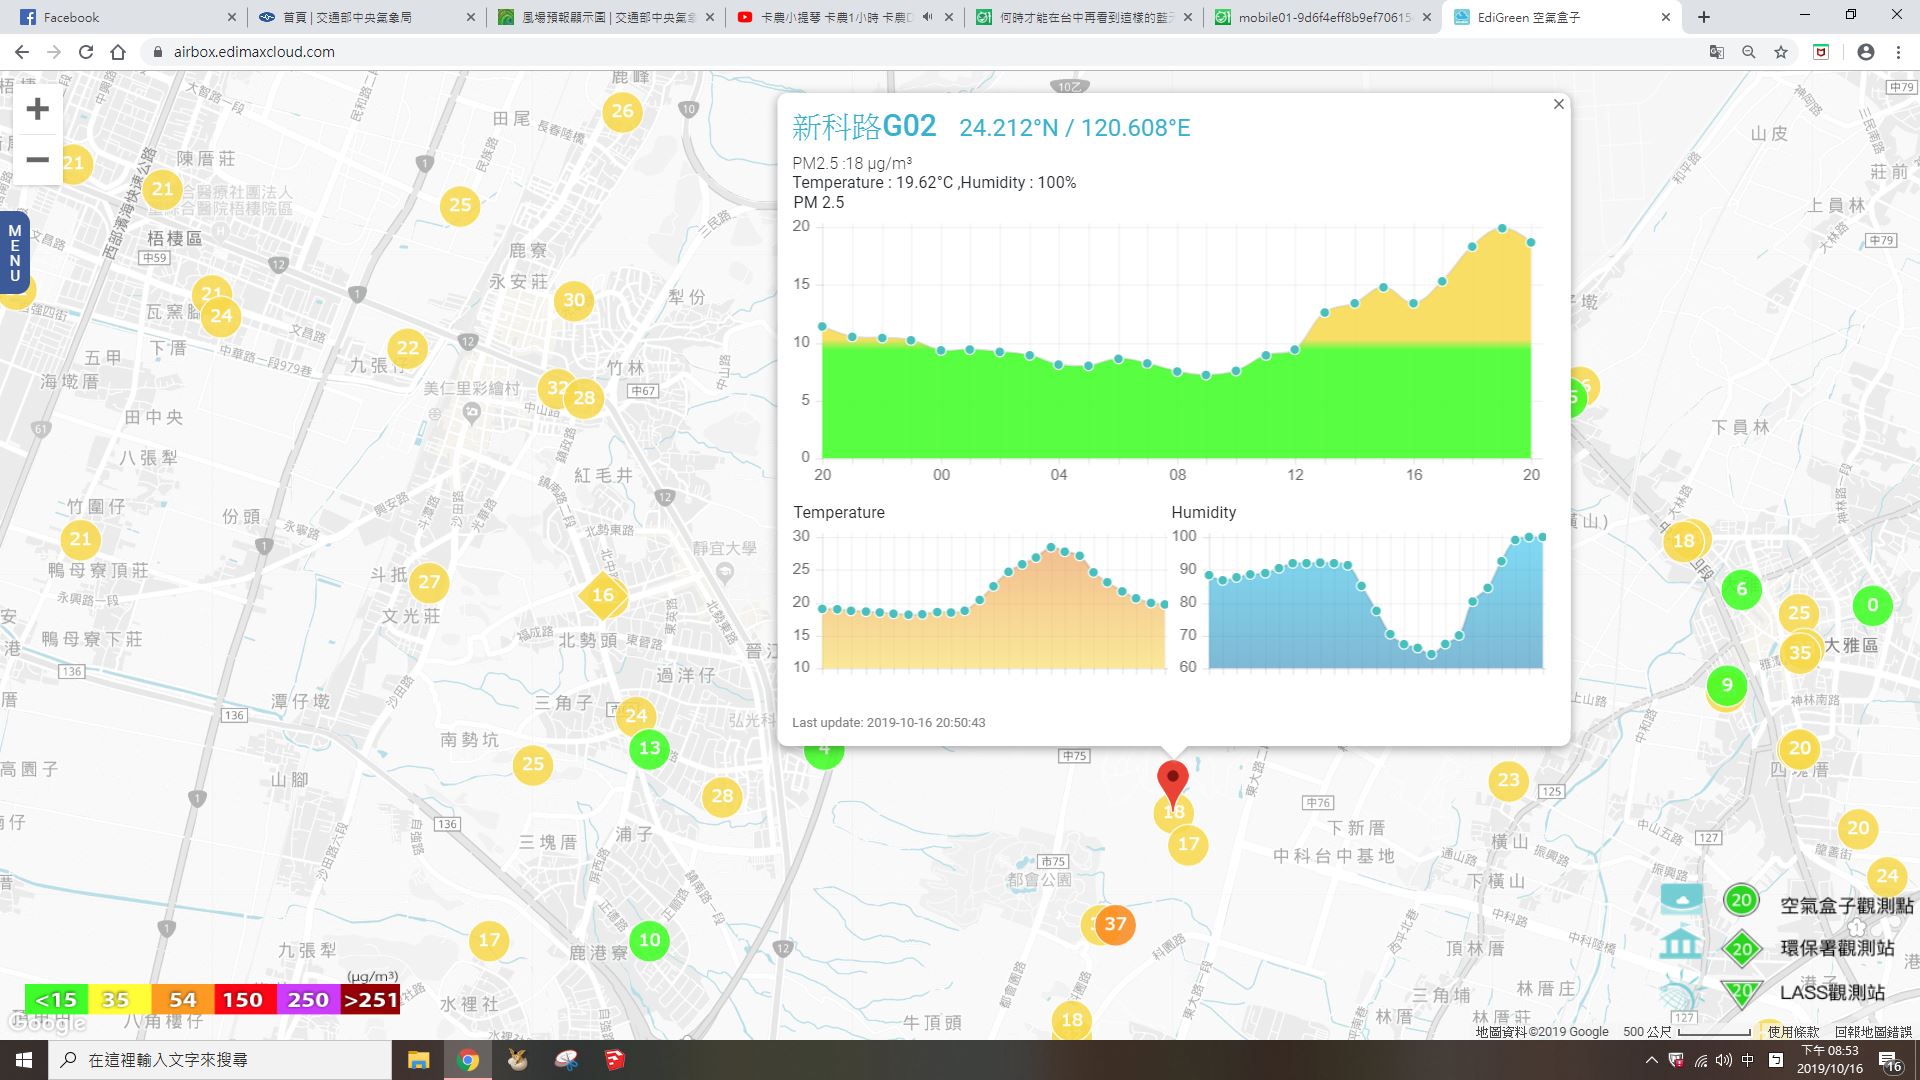
Task: Bookmark this page with the star
Action: 1781,52
